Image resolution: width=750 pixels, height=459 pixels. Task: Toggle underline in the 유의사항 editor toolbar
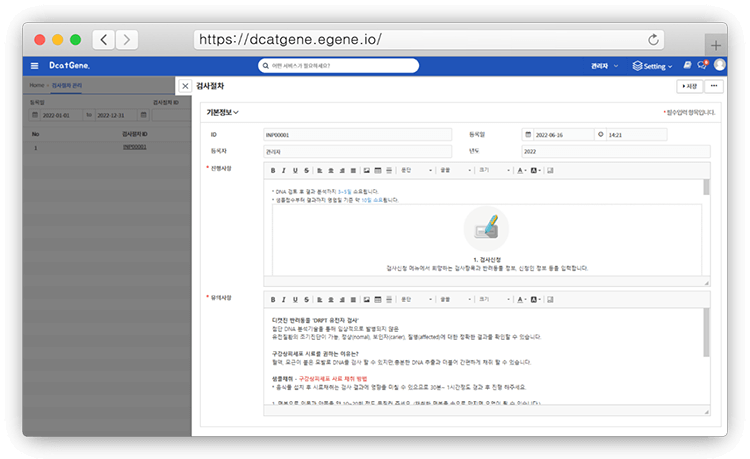tap(295, 298)
